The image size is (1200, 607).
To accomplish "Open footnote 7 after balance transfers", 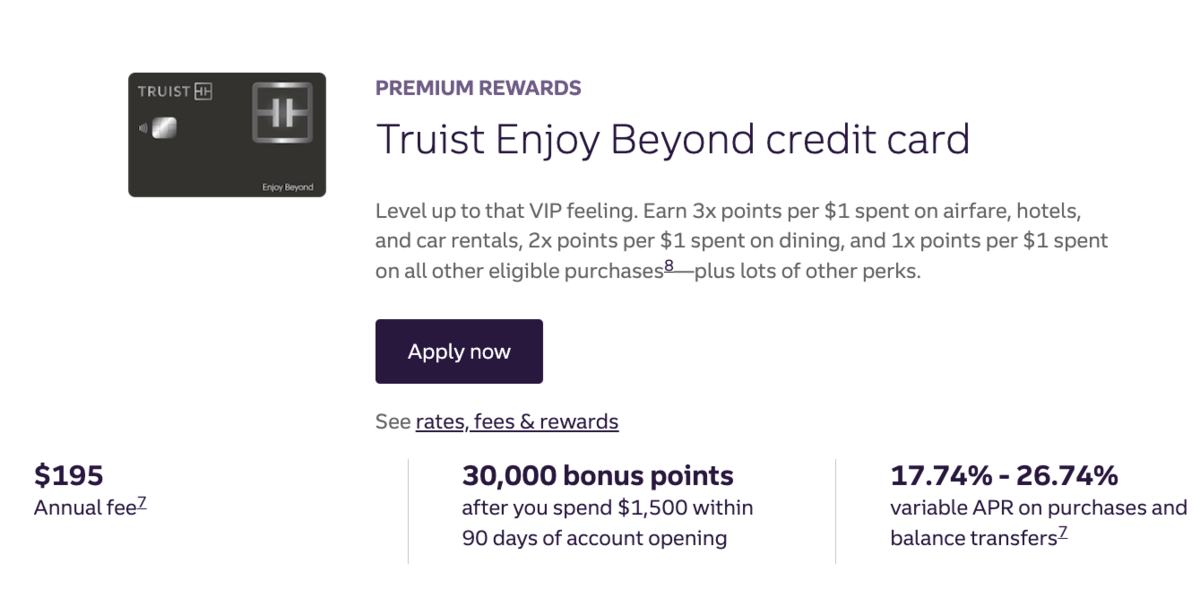I will (x=1063, y=533).
